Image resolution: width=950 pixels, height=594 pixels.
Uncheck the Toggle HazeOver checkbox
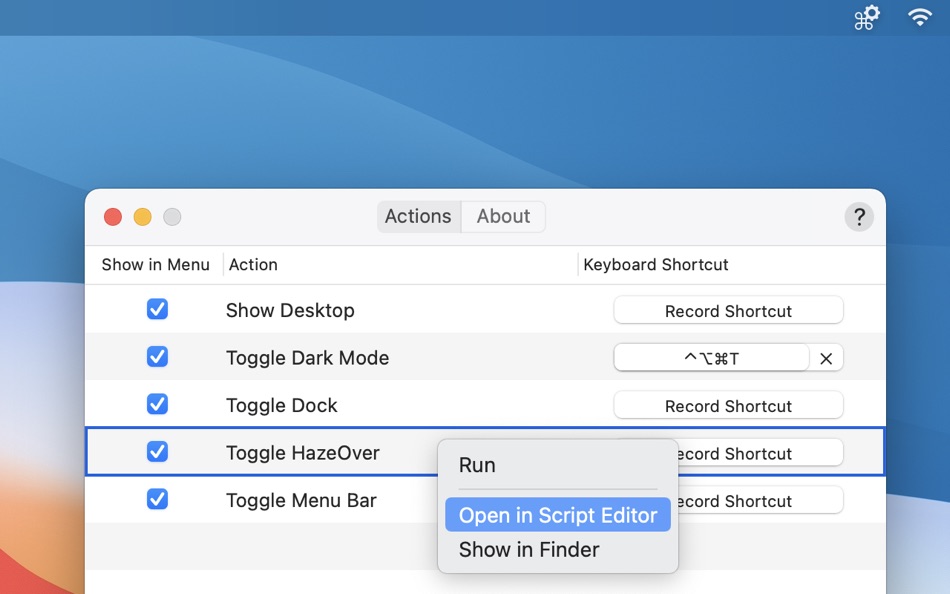157,452
